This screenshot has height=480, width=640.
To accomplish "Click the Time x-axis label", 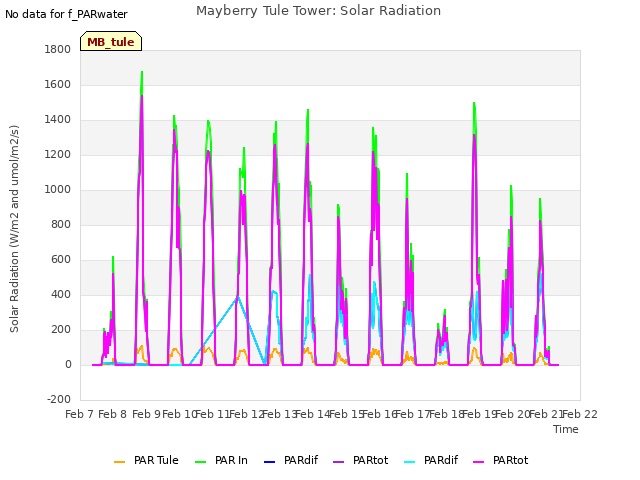I will [x=566, y=429].
